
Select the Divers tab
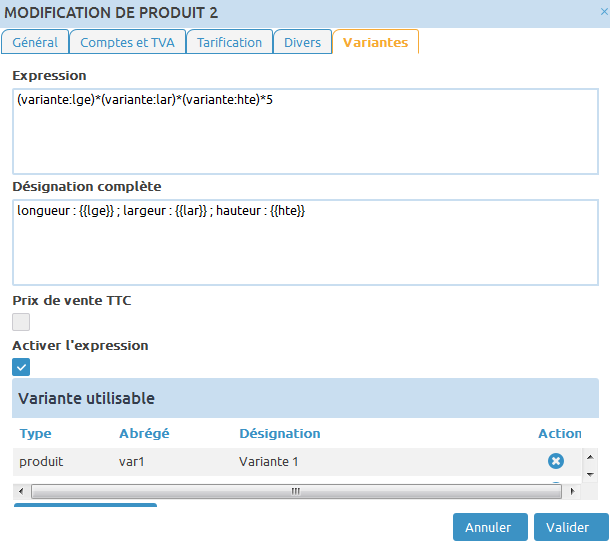pyautogui.click(x=303, y=42)
